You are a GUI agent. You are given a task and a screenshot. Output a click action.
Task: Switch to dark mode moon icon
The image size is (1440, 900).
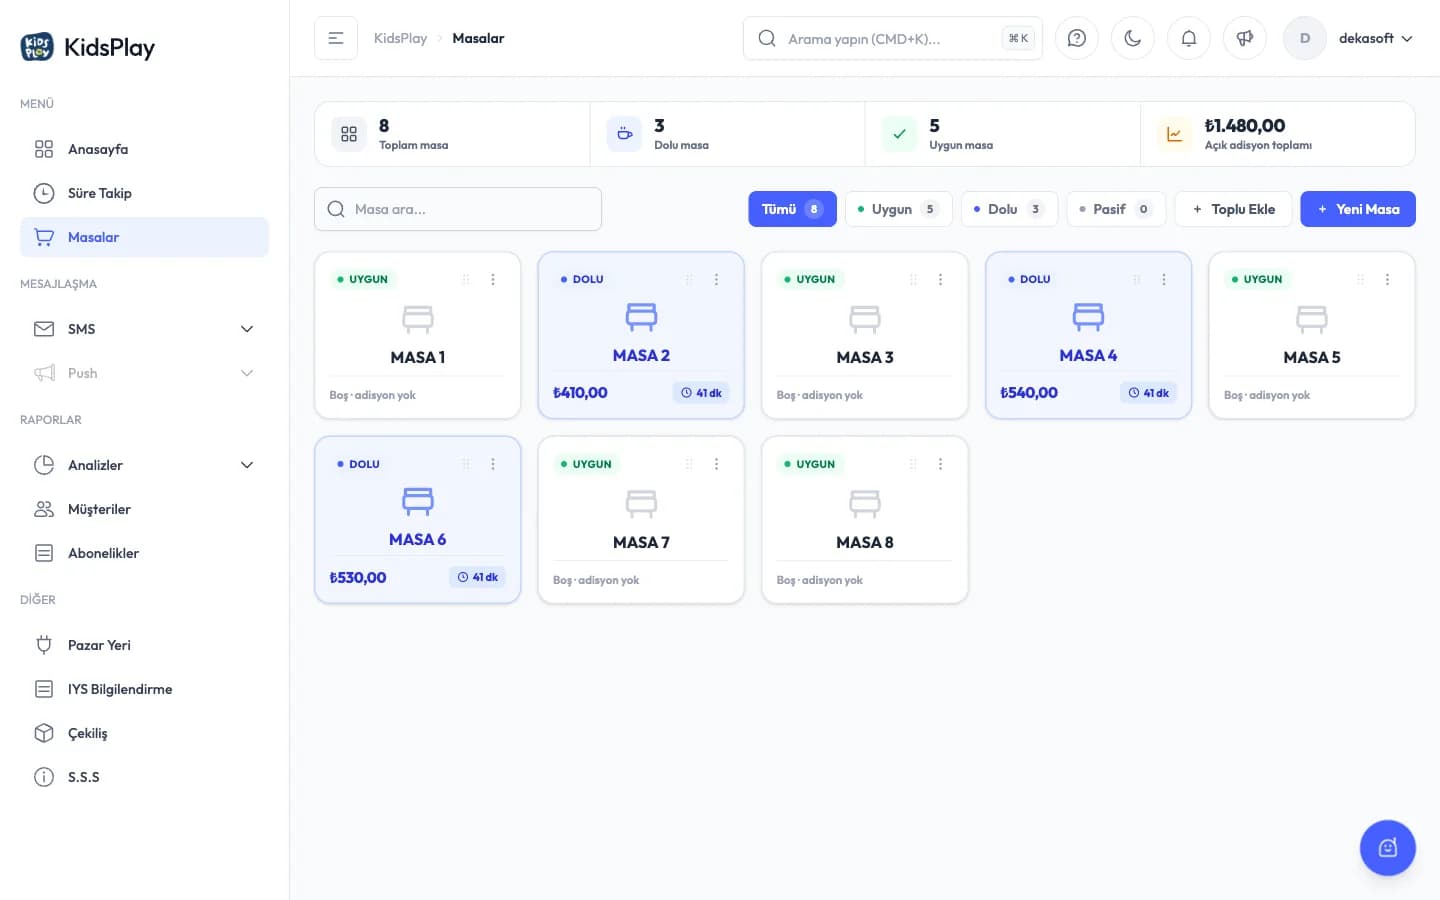coord(1133,38)
